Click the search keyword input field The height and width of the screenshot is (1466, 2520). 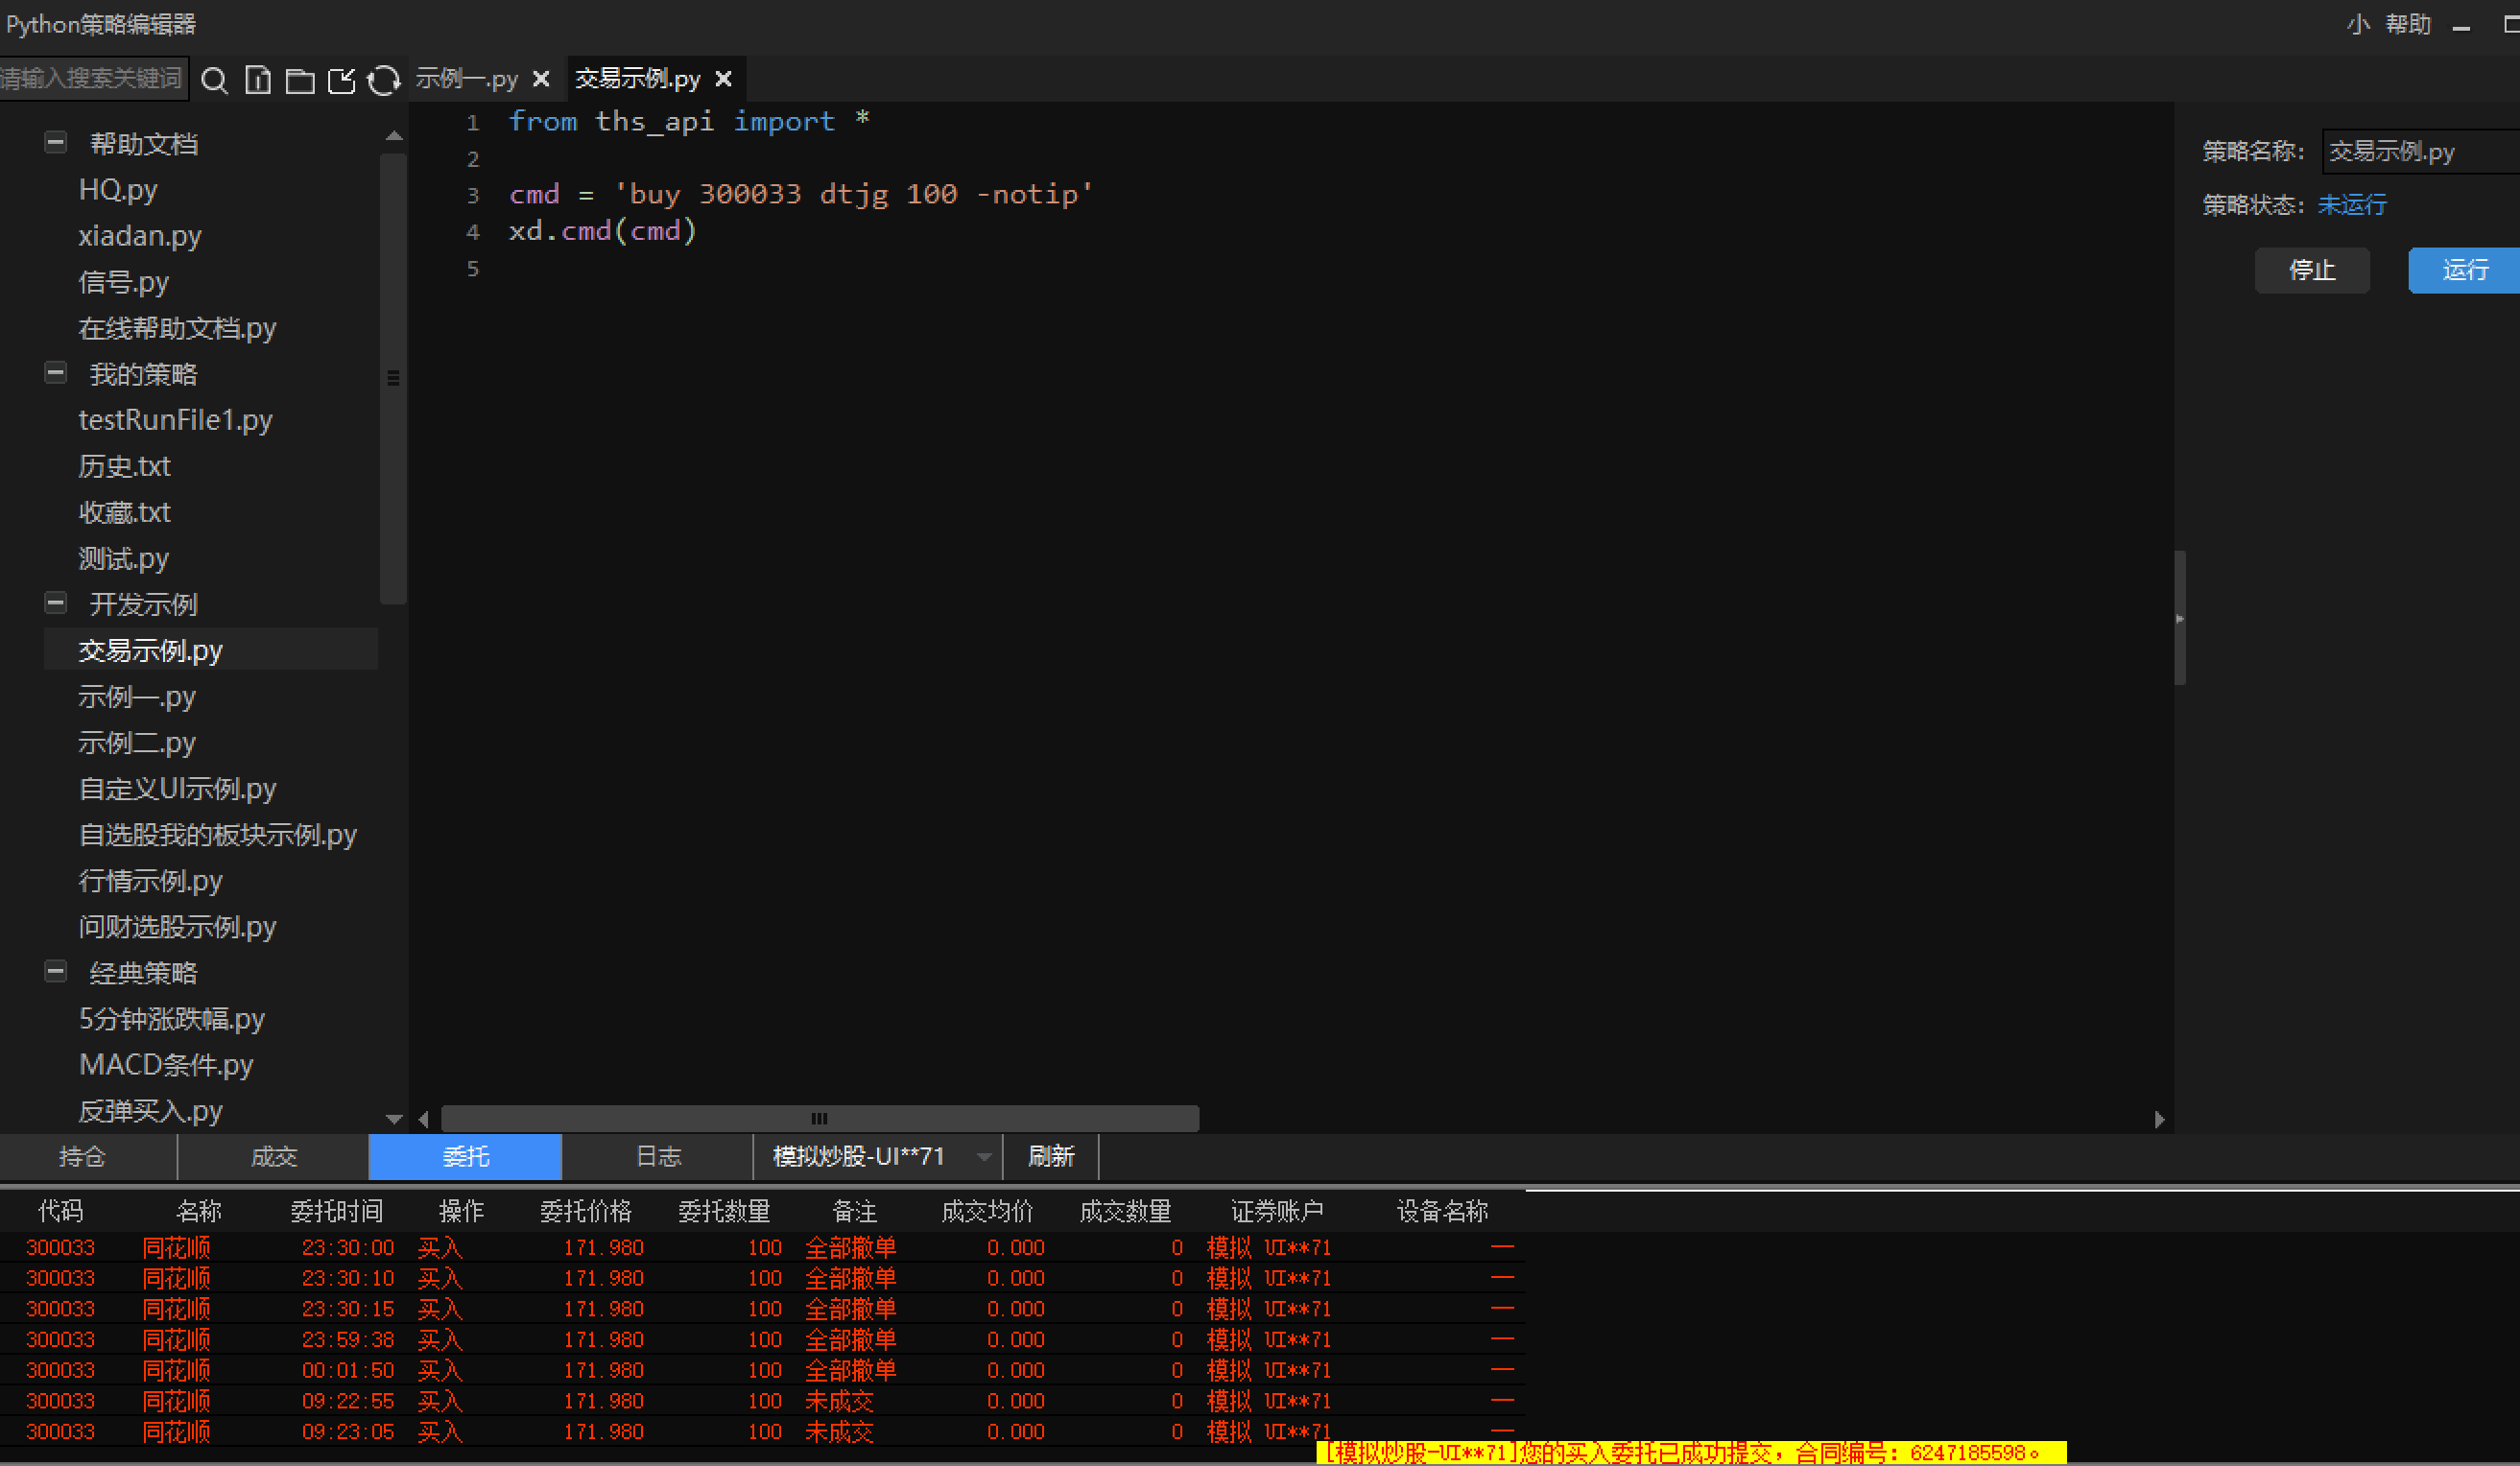(93, 78)
